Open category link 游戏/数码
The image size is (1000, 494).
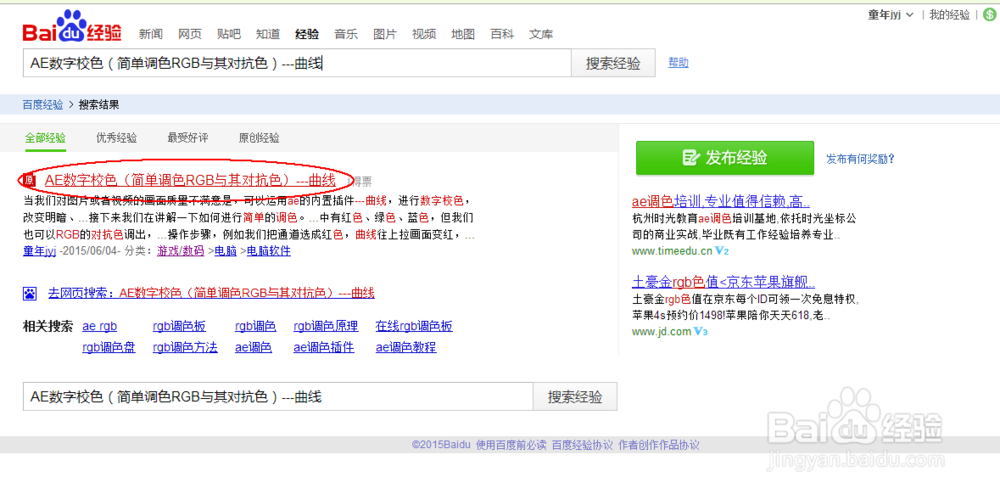pyautogui.click(x=180, y=251)
